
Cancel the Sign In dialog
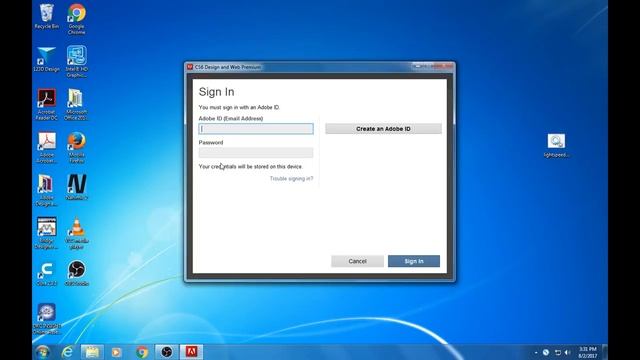(x=357, y=261)
